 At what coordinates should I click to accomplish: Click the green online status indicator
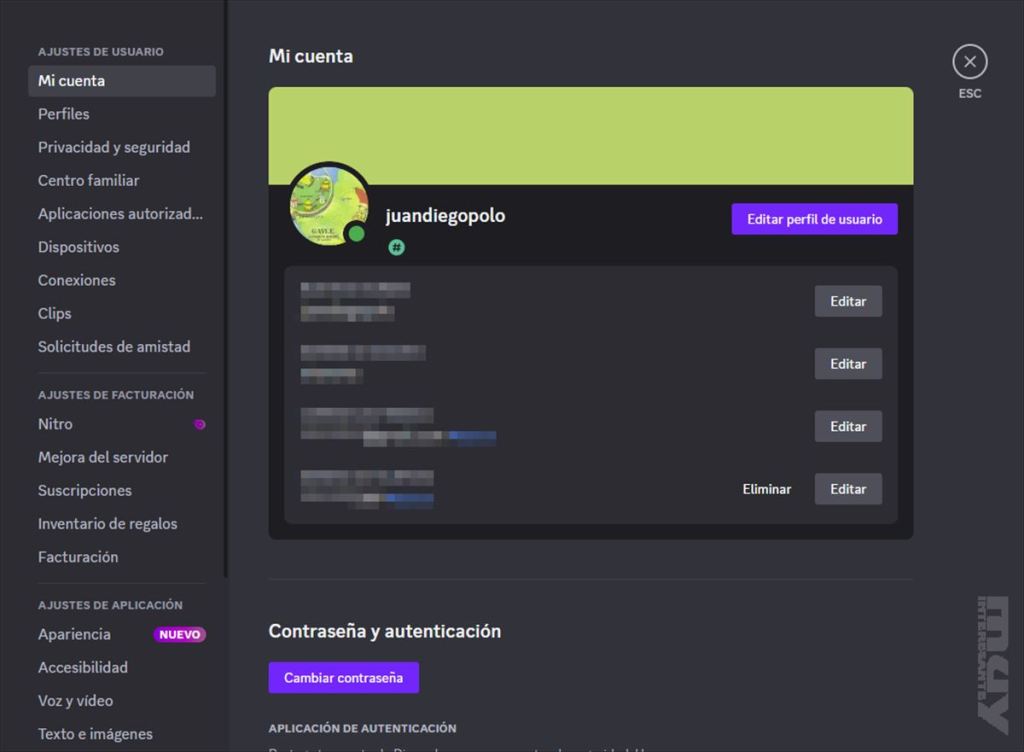(357, 234)
